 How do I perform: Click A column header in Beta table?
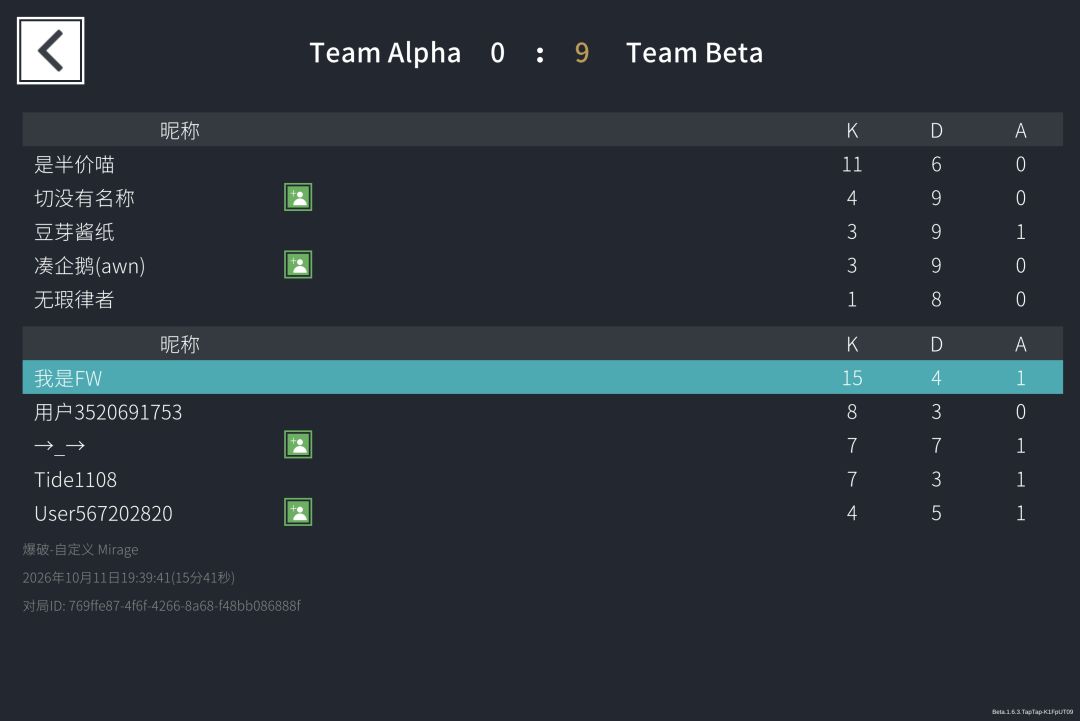[x=1021, y=344]
